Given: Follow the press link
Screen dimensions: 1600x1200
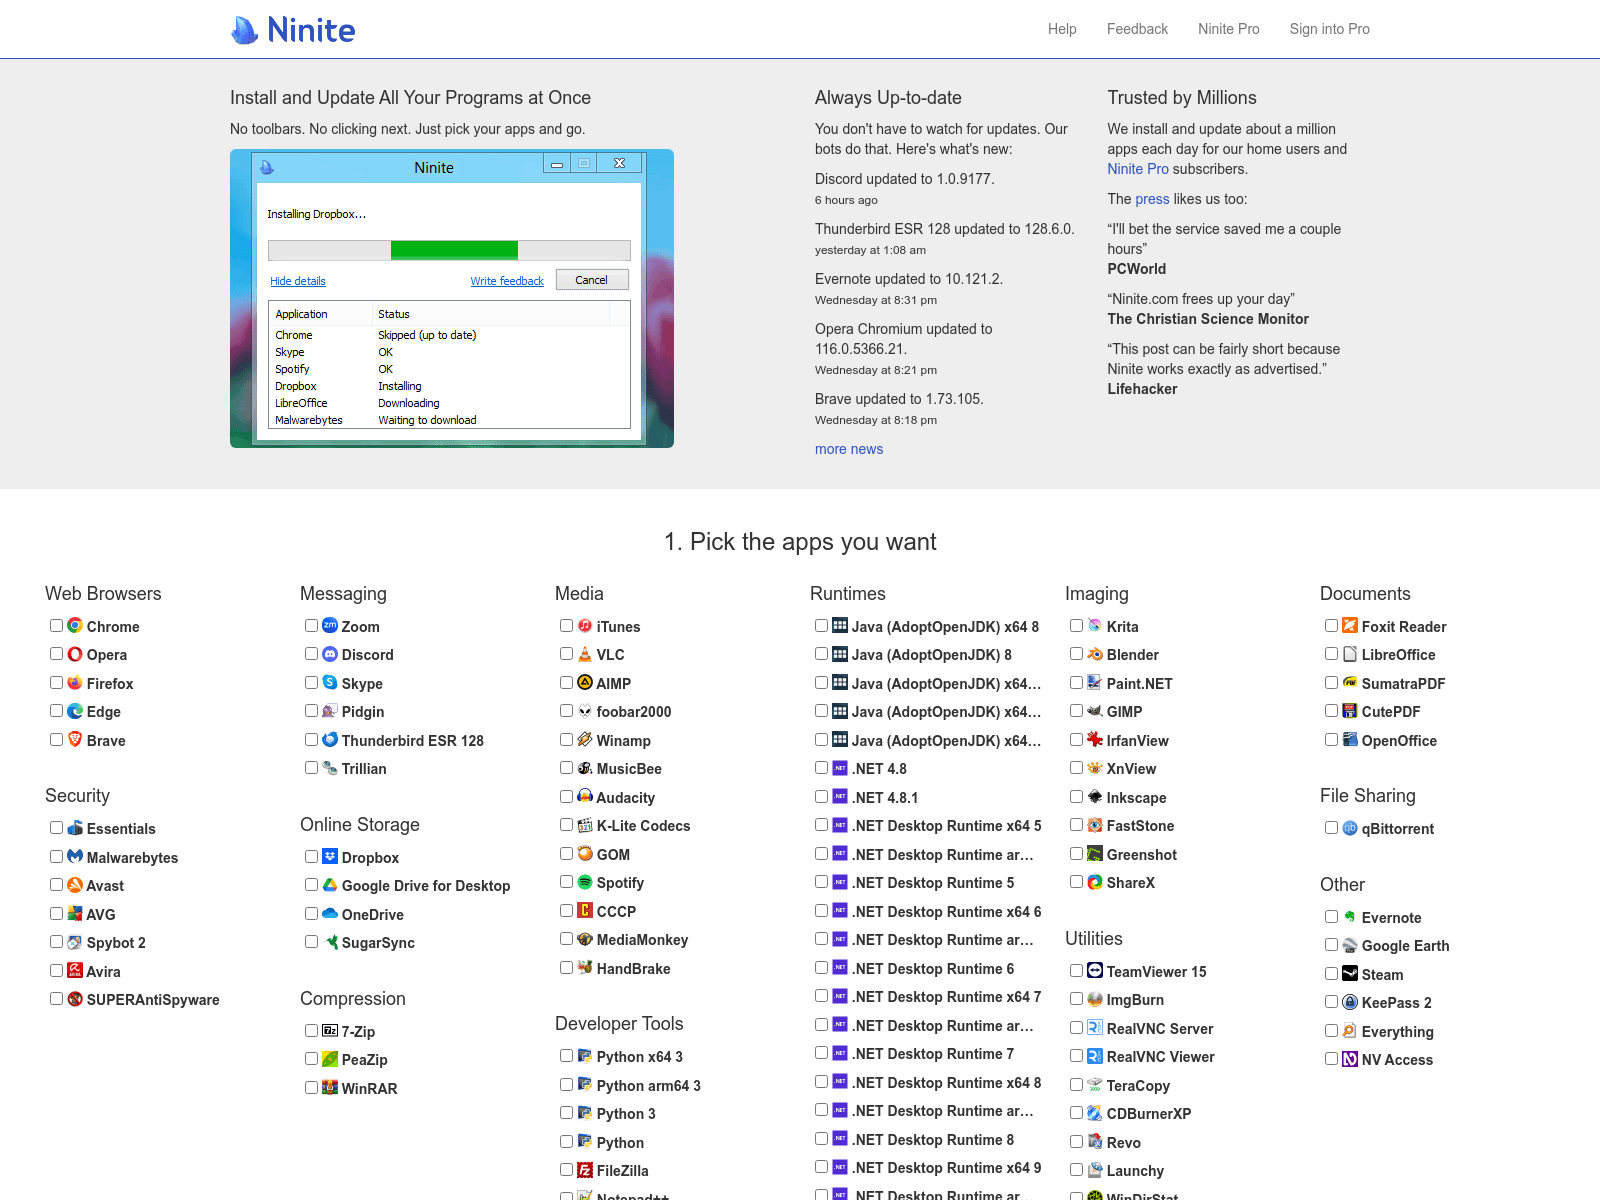Looking at the screenshot, I should (1152, 199).
